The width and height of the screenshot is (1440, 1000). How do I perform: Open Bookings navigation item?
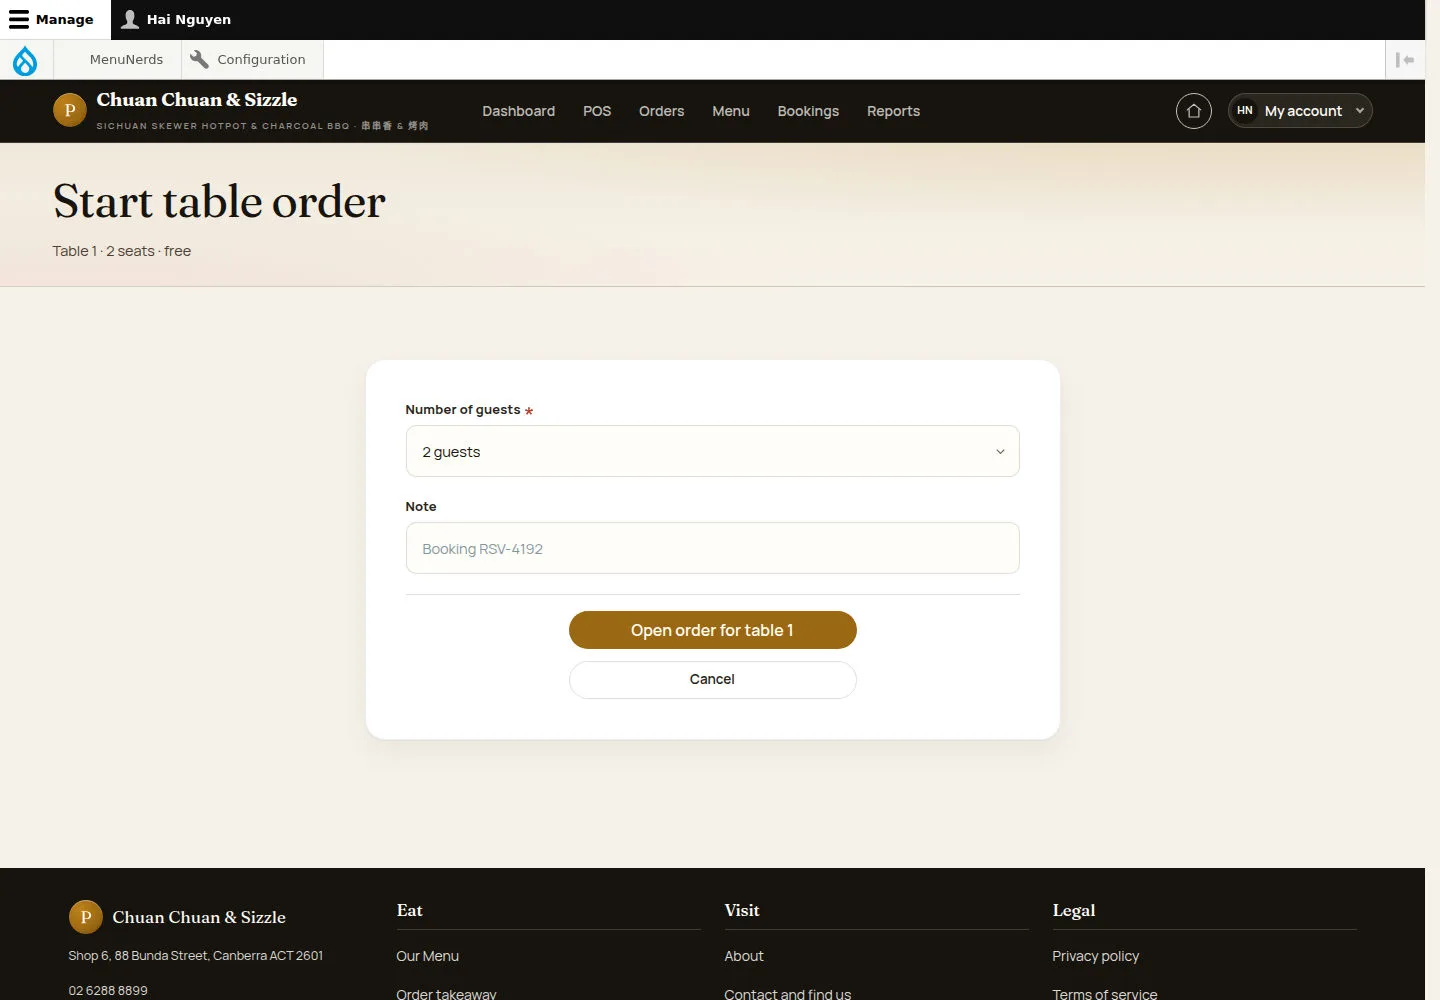pos(808,111)
